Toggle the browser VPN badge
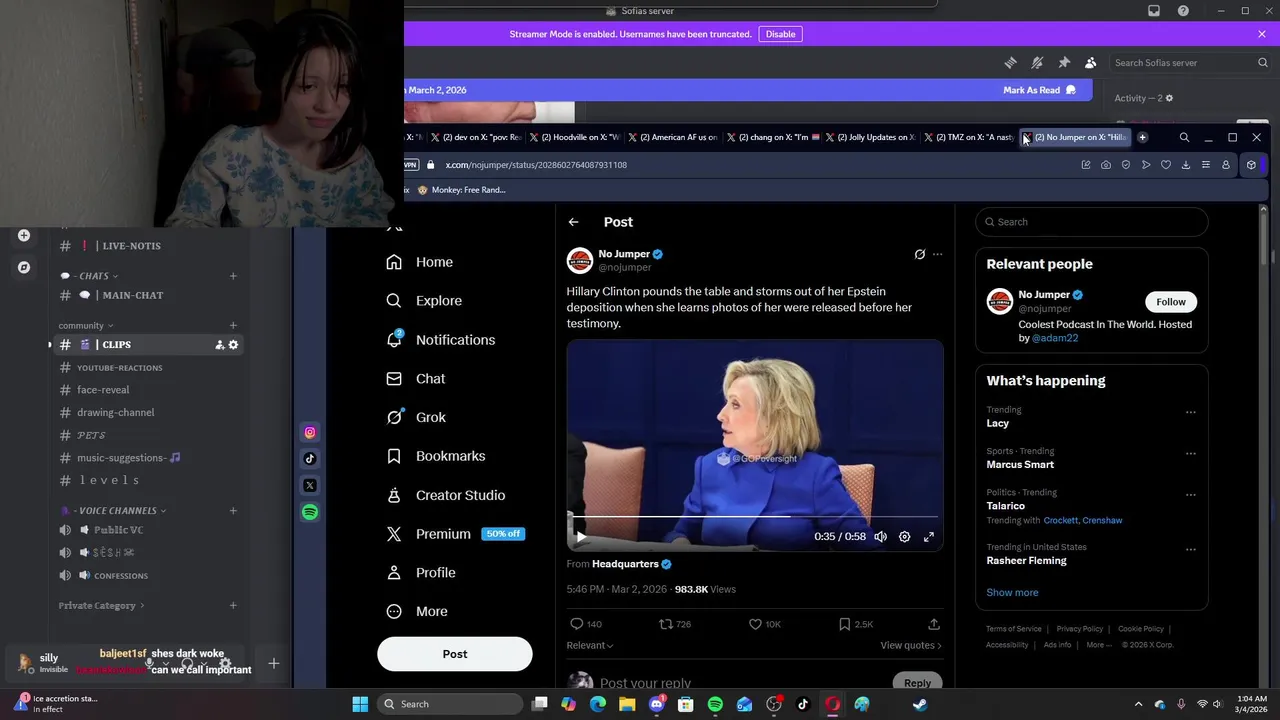 [411, 165]
